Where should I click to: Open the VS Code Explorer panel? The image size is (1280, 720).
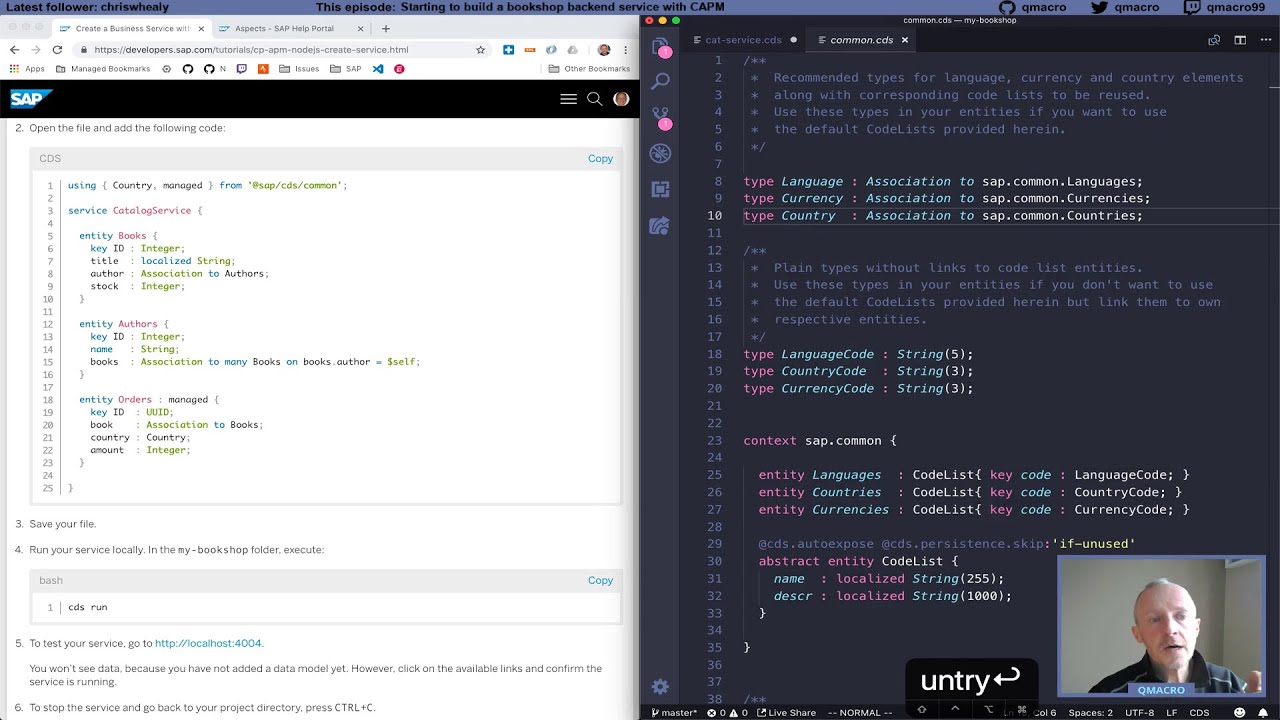coord(660,47)
